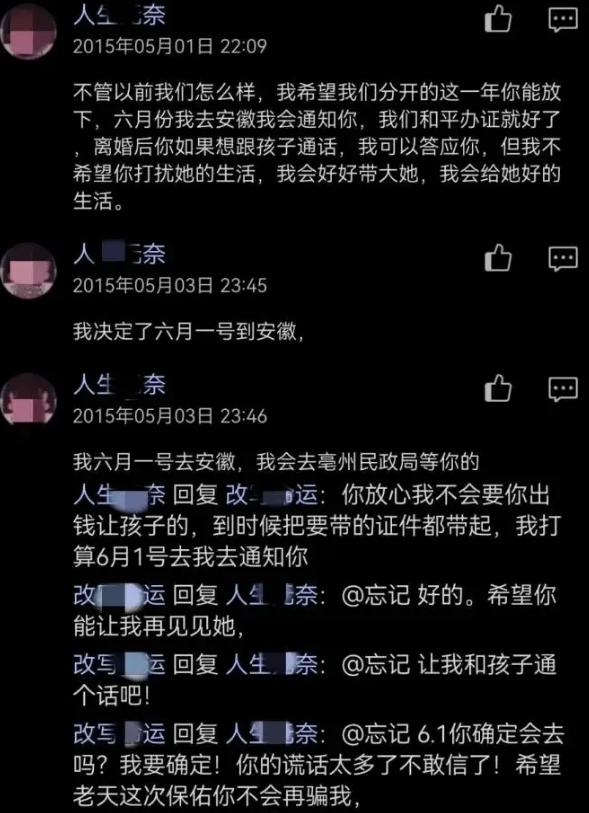Like the 22:09 May 1 comment

pyautogui.click(x=498, y=21)
